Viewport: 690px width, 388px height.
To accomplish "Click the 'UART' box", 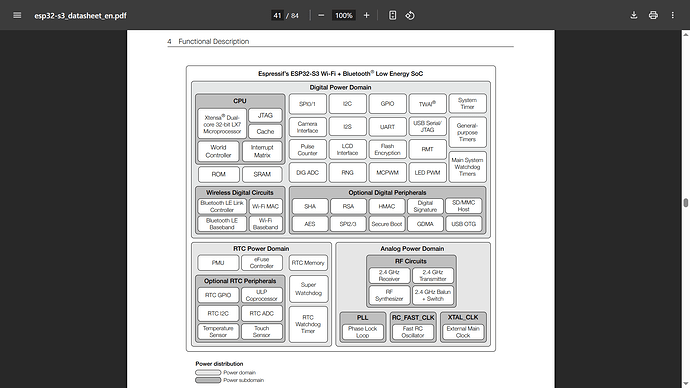I will (x=387, y=127).
